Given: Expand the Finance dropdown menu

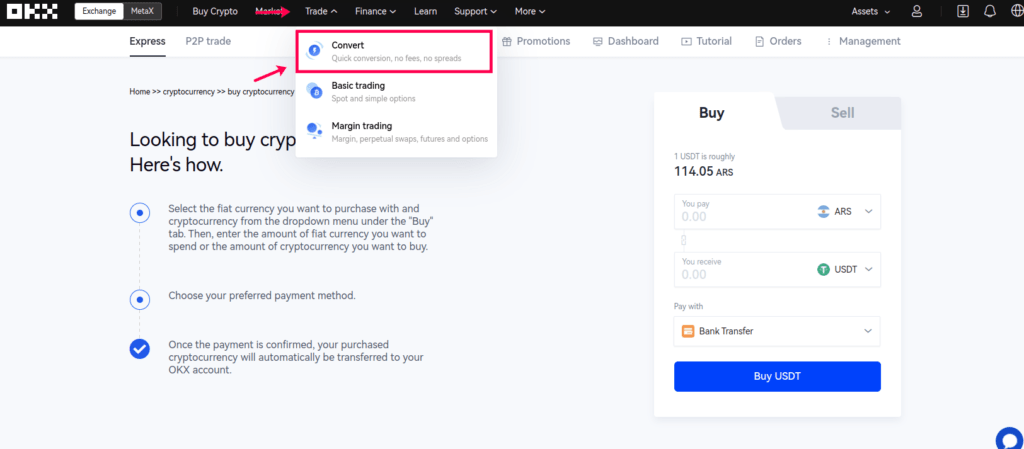Looking at the screenshot, I should (376, 11).
